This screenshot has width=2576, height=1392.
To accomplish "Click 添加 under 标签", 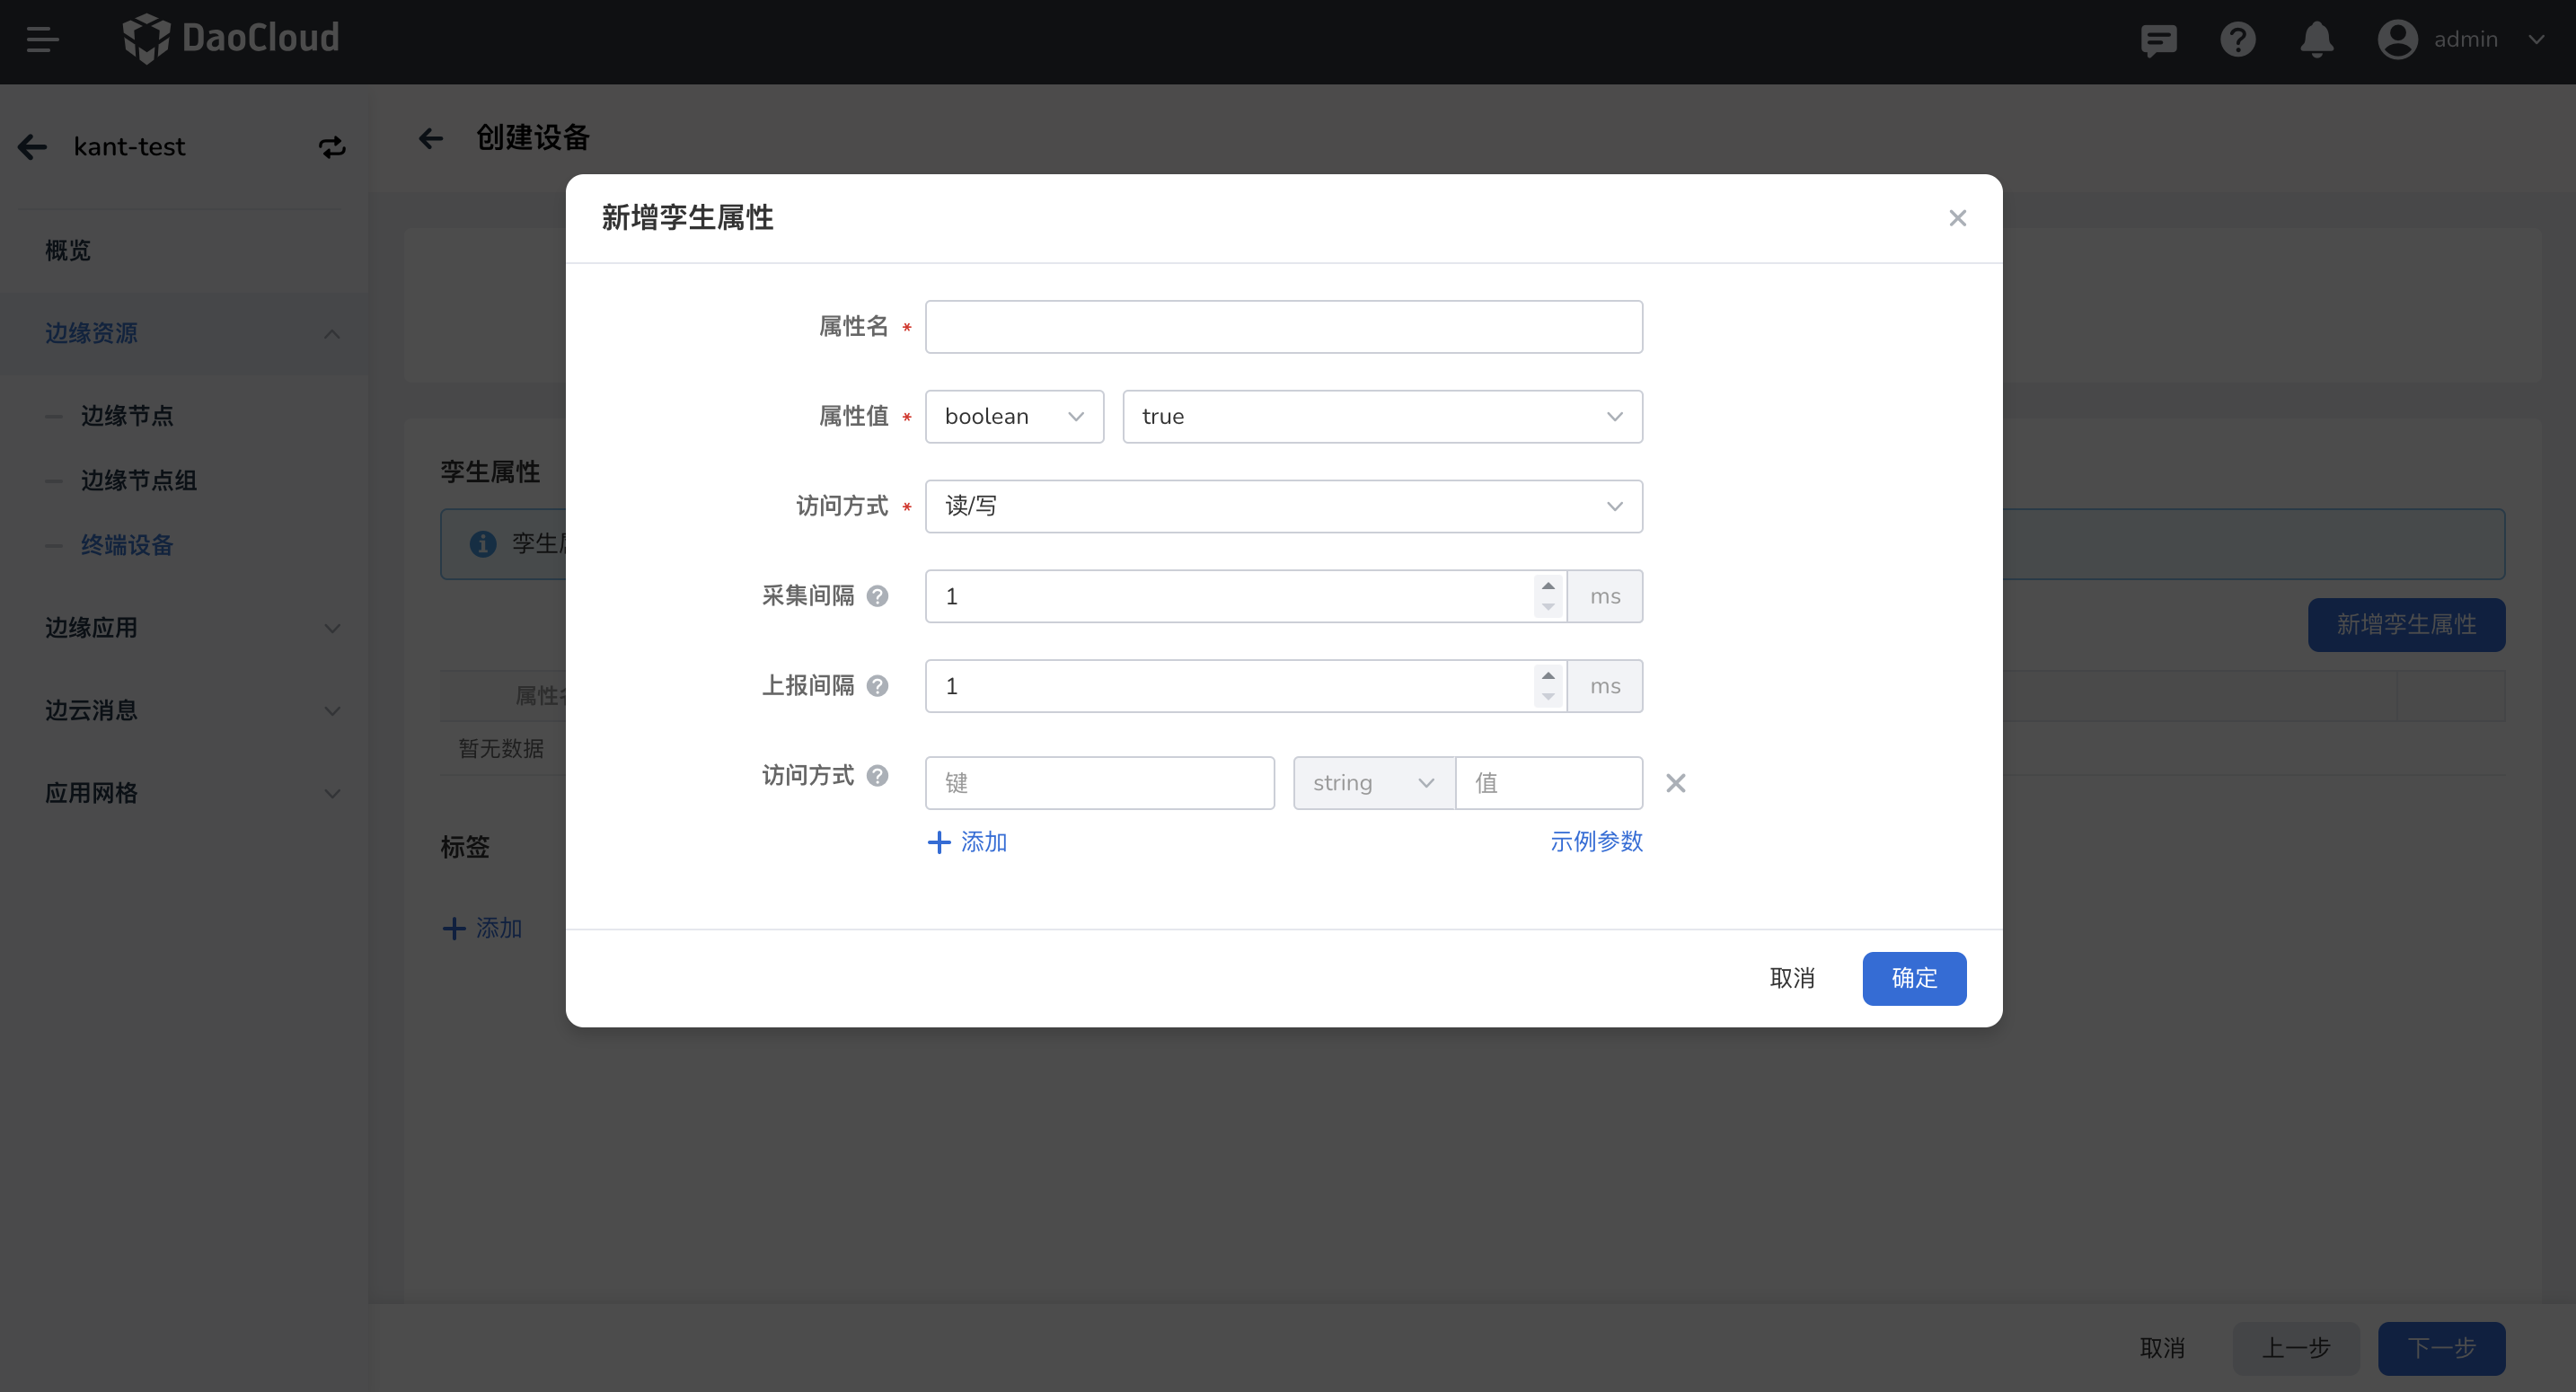I will tap(482, 928).
